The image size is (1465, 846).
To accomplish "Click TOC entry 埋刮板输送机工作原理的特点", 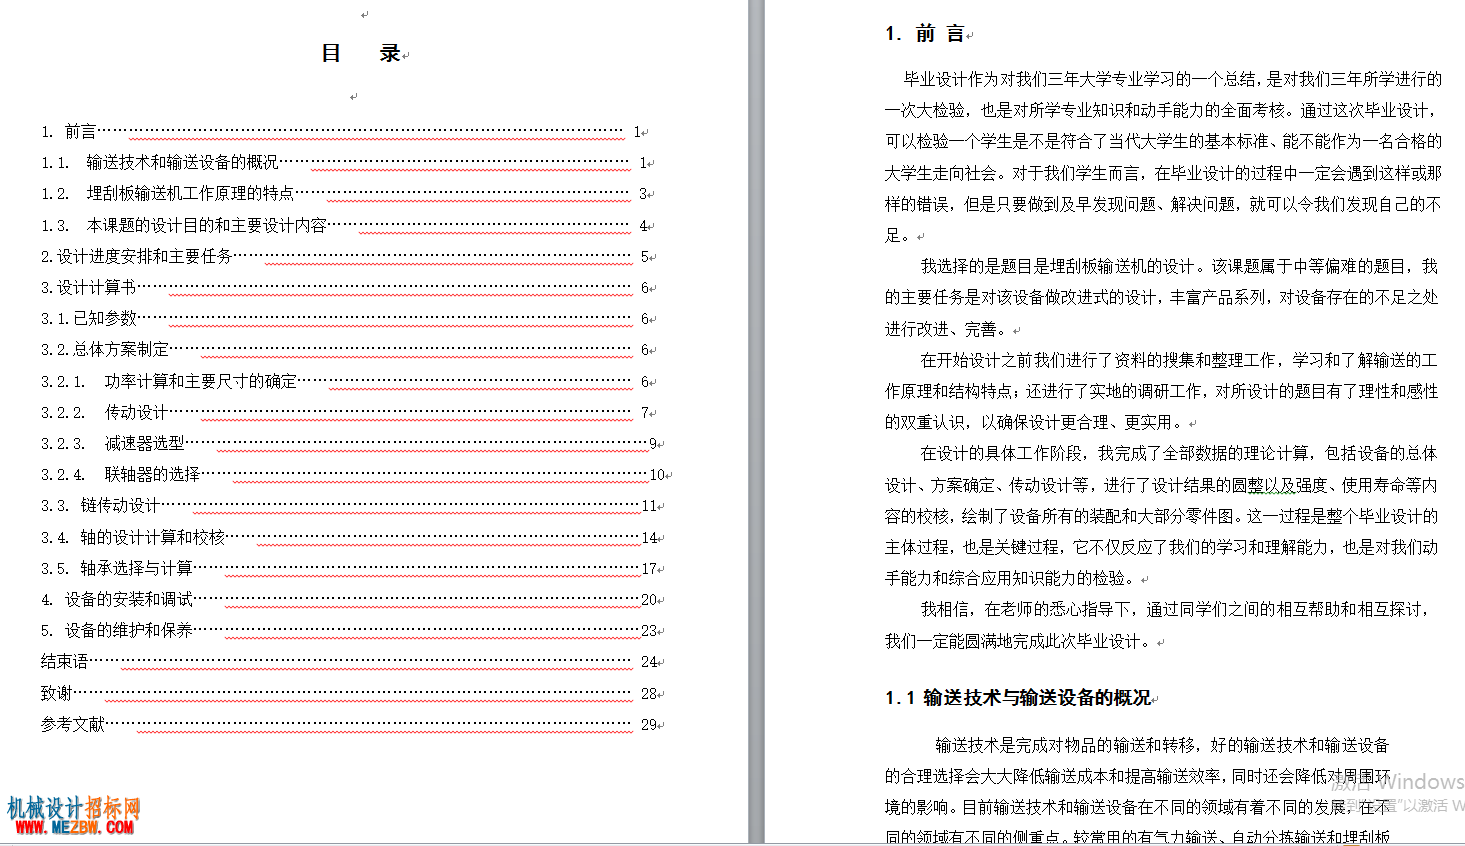I will click(190, 193).
